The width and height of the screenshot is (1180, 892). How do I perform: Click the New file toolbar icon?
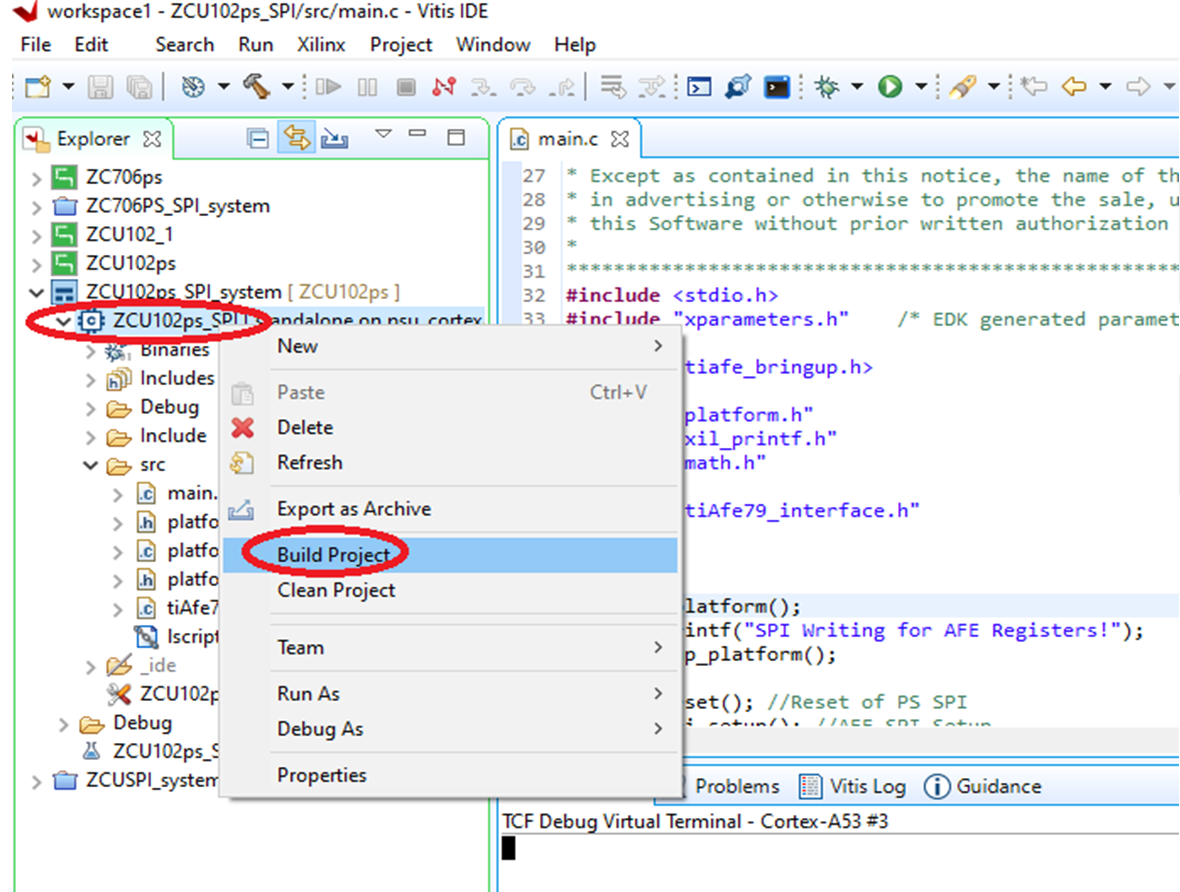click(x=37, y=87)
